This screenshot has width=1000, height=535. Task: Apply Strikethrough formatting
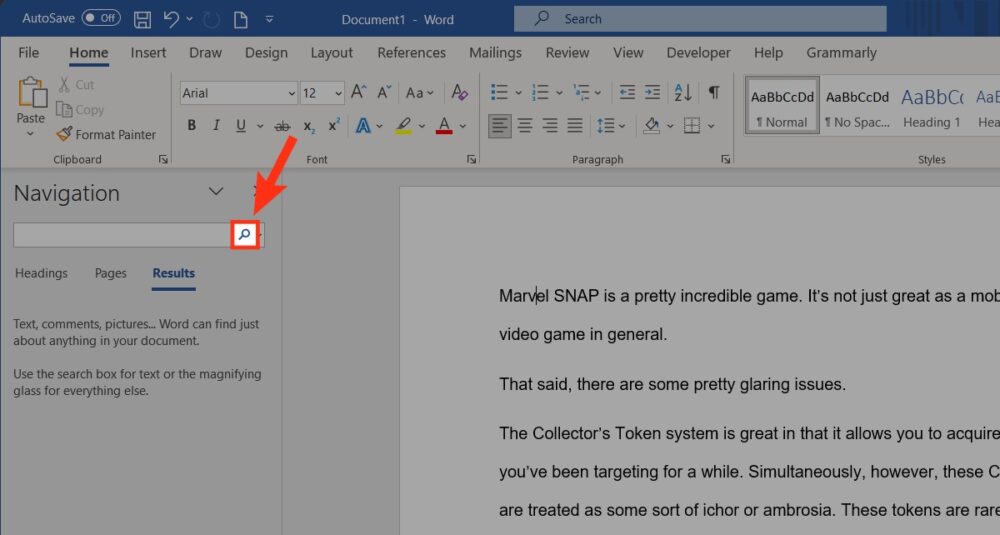[282, 126]
